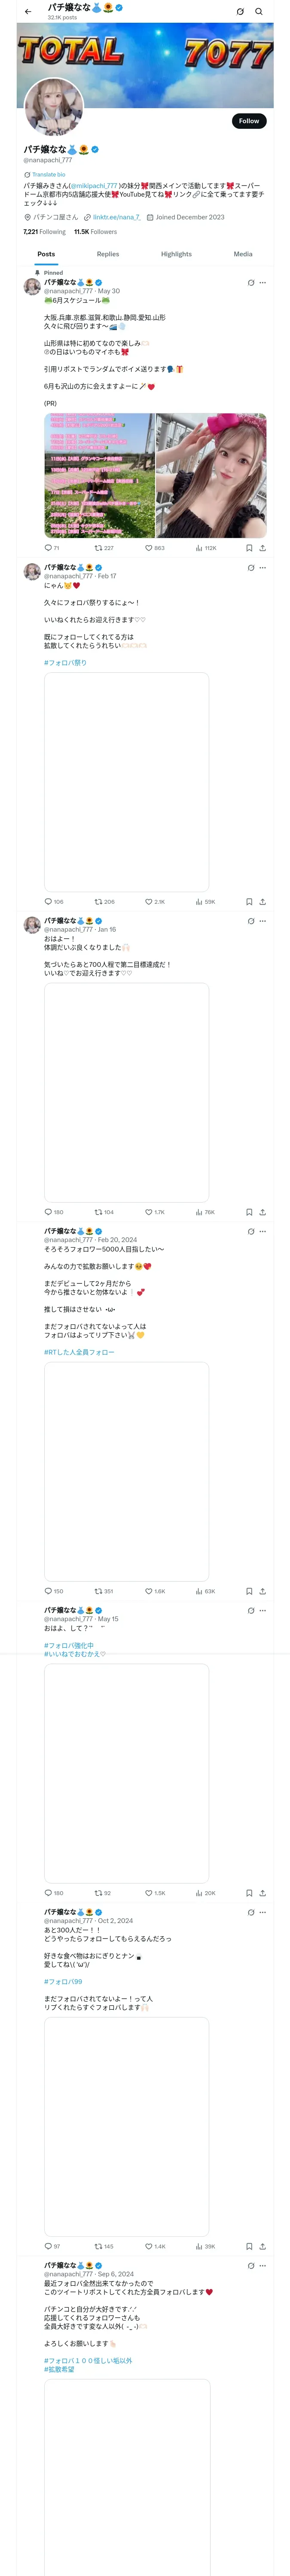Share the pinned May 30 post
This screenshot has width=290, height=2576.
tap(263, 548)
